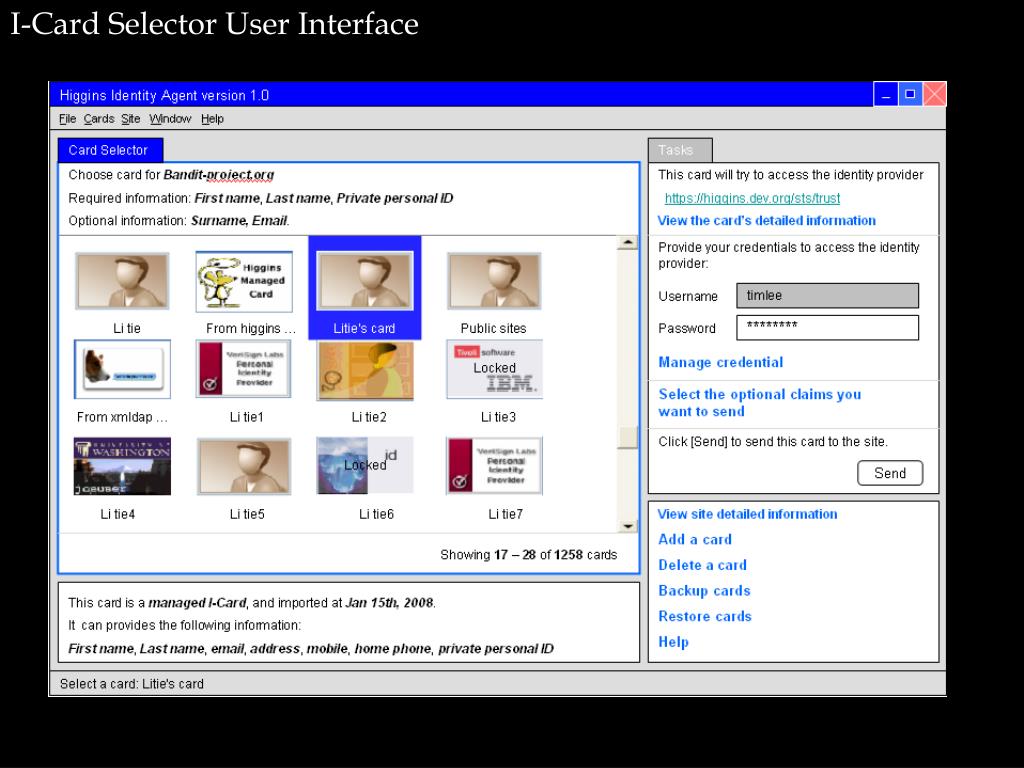The image size is (1024, 768).
Task: Click the card list scroll up arrow
Action: click(628, 242)
